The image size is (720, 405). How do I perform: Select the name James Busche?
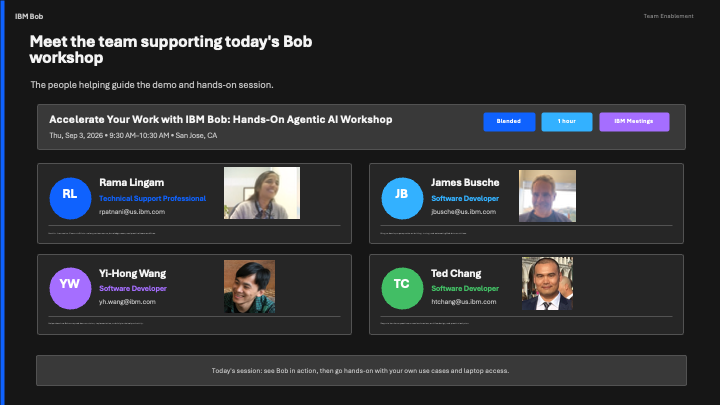point(465,183)
